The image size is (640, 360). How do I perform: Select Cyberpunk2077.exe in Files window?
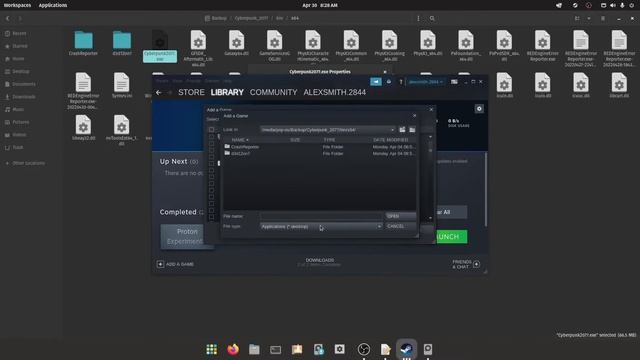(160, 46)
